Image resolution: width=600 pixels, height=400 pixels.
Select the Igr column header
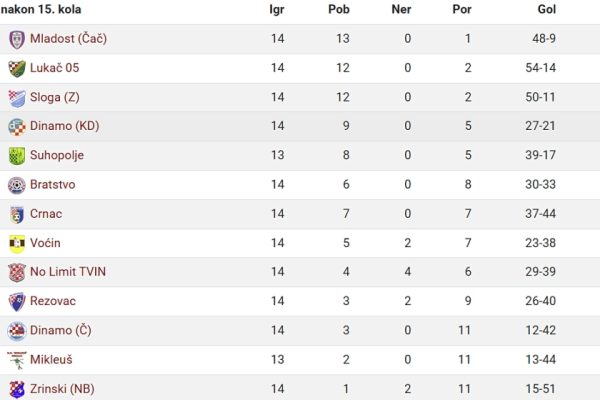pyautogui.click(x=277, y=10)
